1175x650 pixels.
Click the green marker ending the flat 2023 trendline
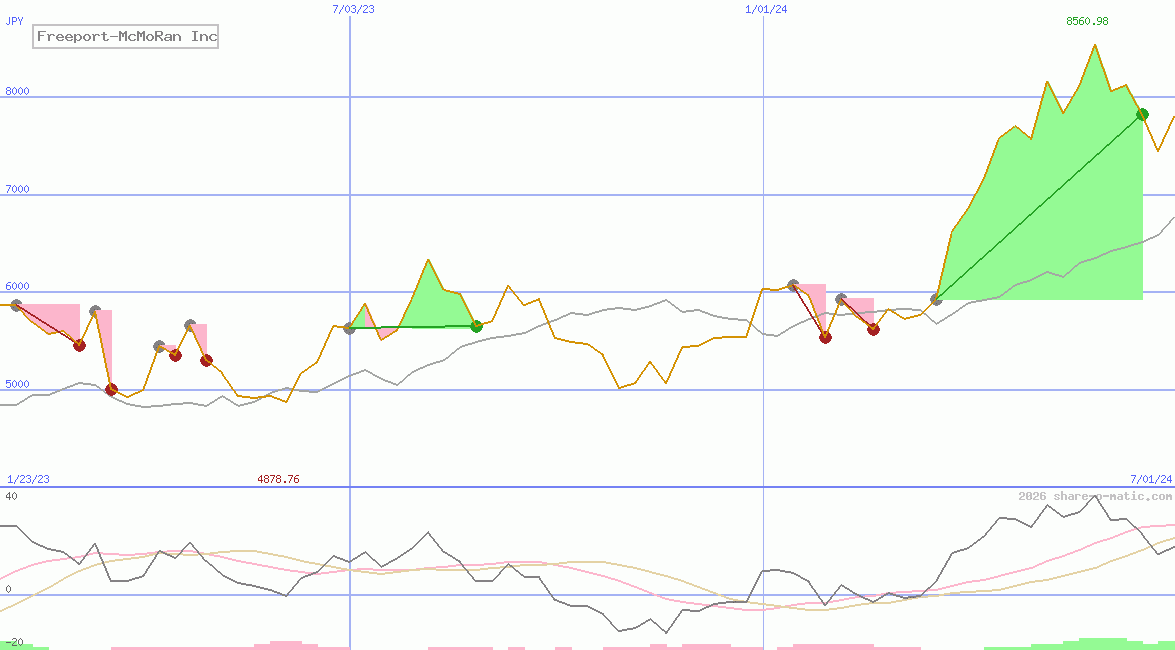tap(477, 325)
